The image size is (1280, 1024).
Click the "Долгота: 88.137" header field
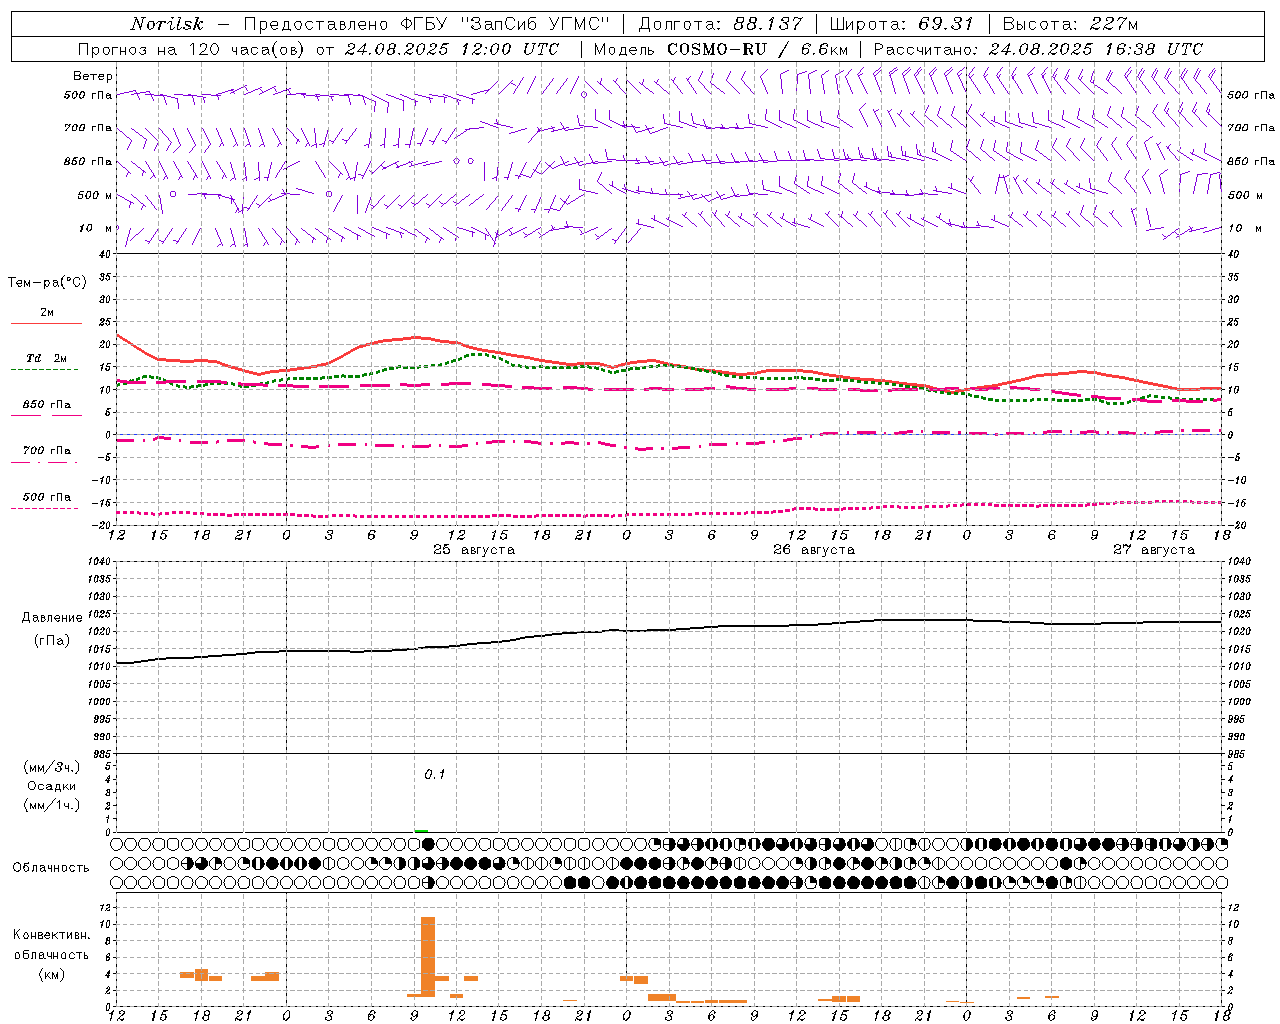(720, 24)
